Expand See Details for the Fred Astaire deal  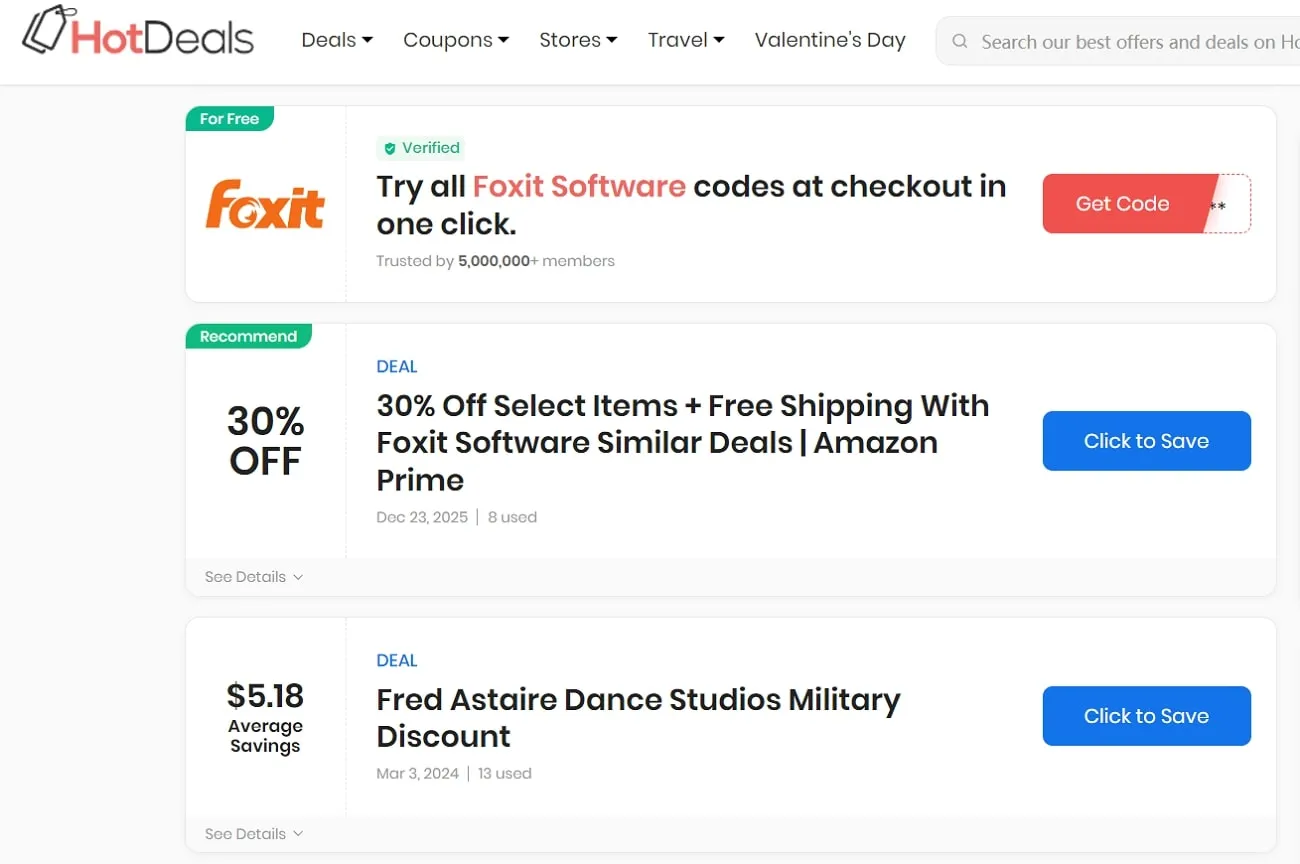coord(253,833)
